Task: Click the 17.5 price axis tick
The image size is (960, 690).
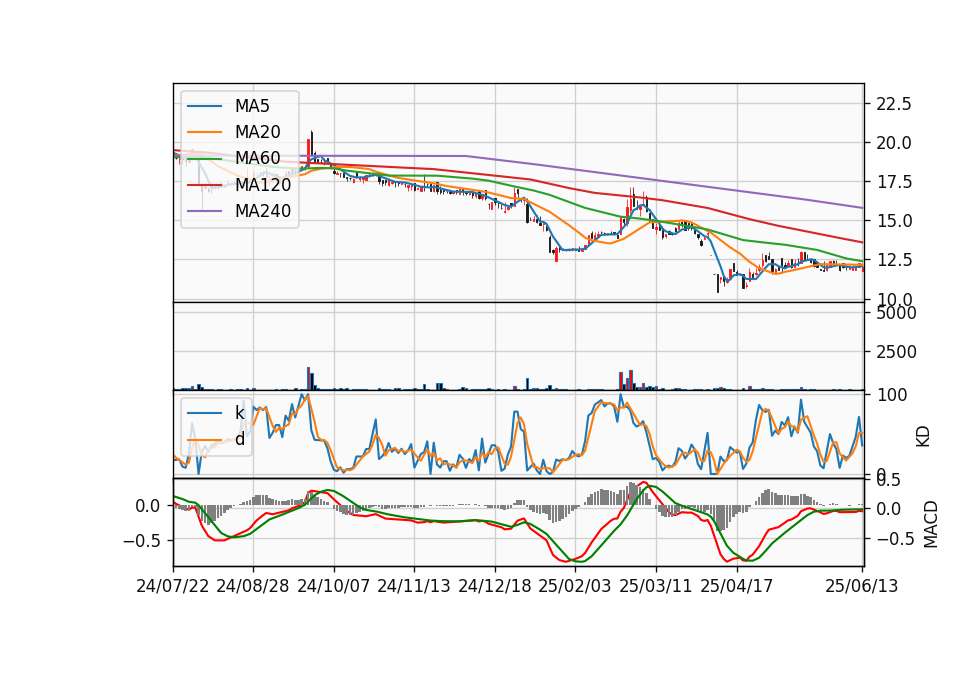Action: 894,182
